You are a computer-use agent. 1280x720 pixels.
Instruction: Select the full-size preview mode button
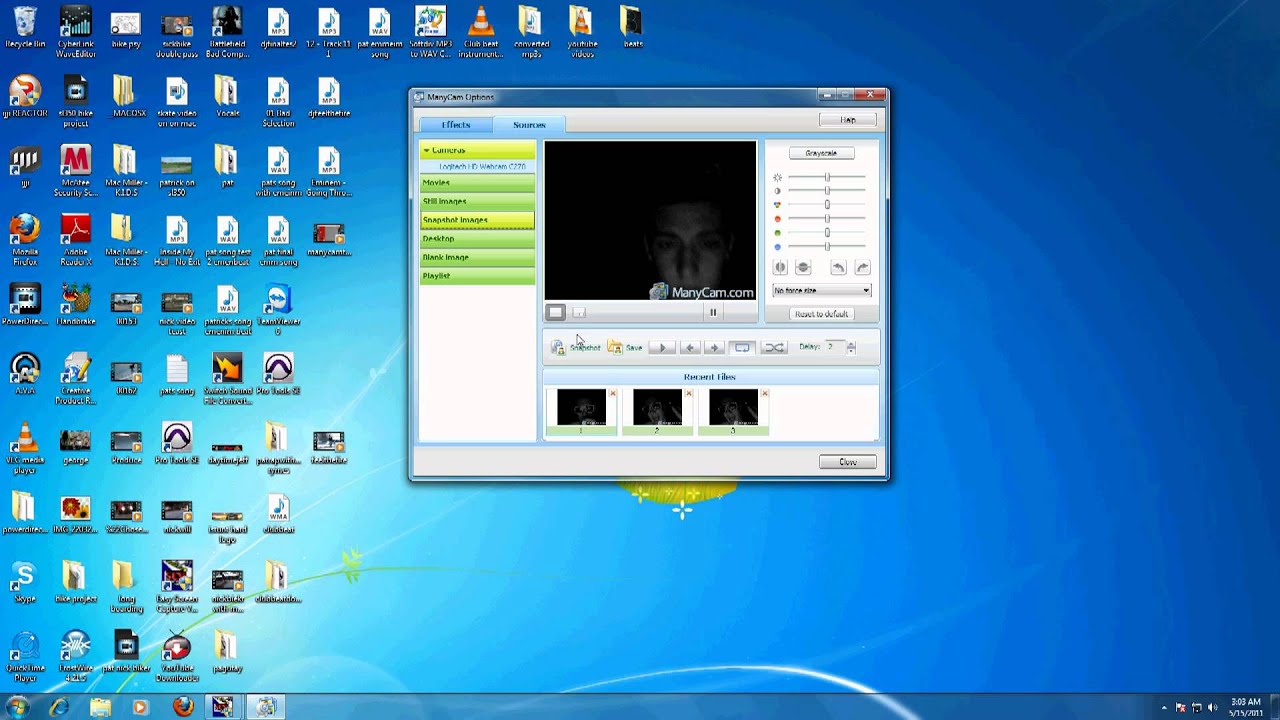(x=556, y=313)
